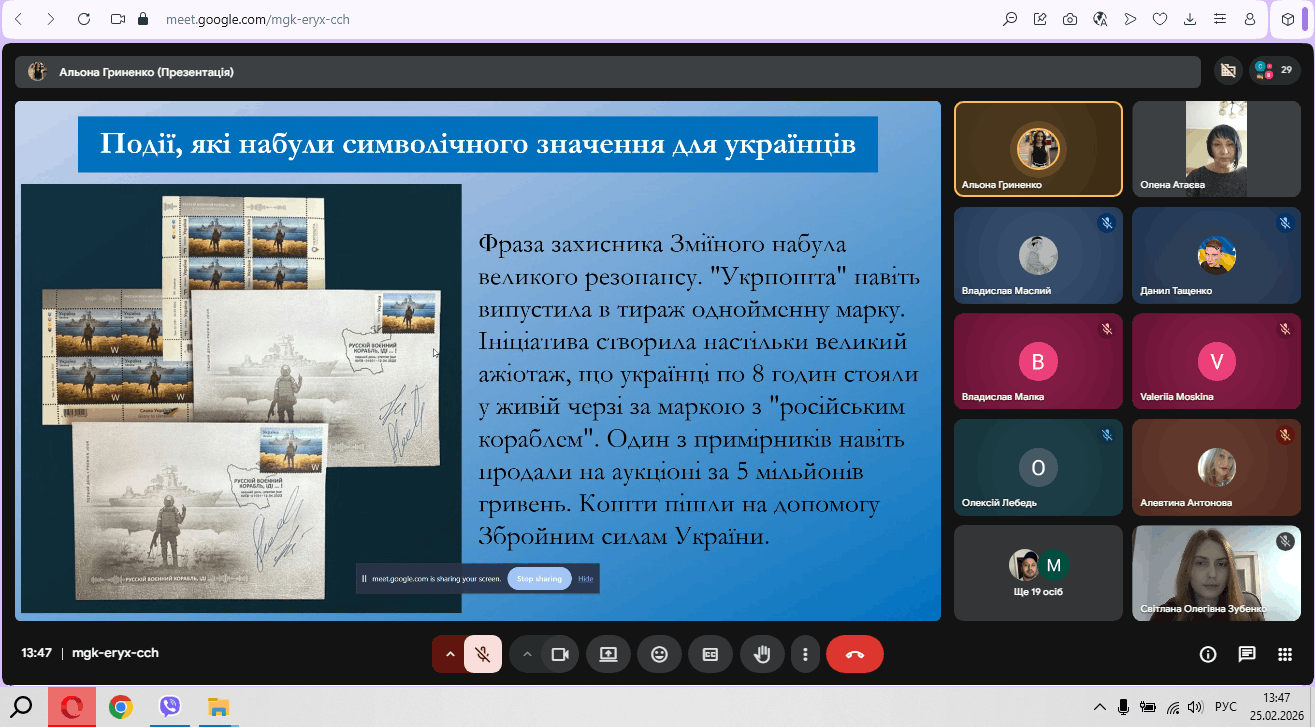Viewport: 1315px width, 727px height.
Task: Click the Hide link on sharing bar
Action: [586, 579]
